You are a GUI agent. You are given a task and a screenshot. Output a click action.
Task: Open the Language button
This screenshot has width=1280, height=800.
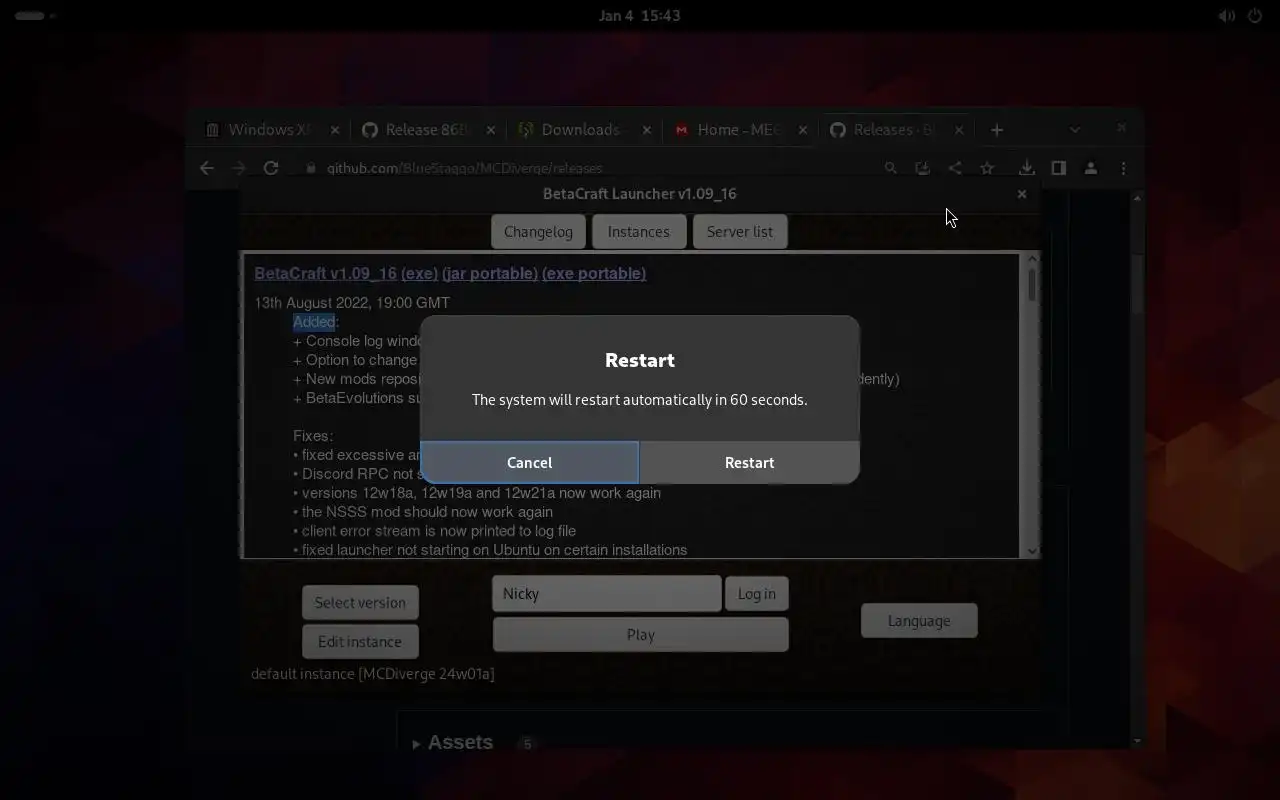click(919, 620)
